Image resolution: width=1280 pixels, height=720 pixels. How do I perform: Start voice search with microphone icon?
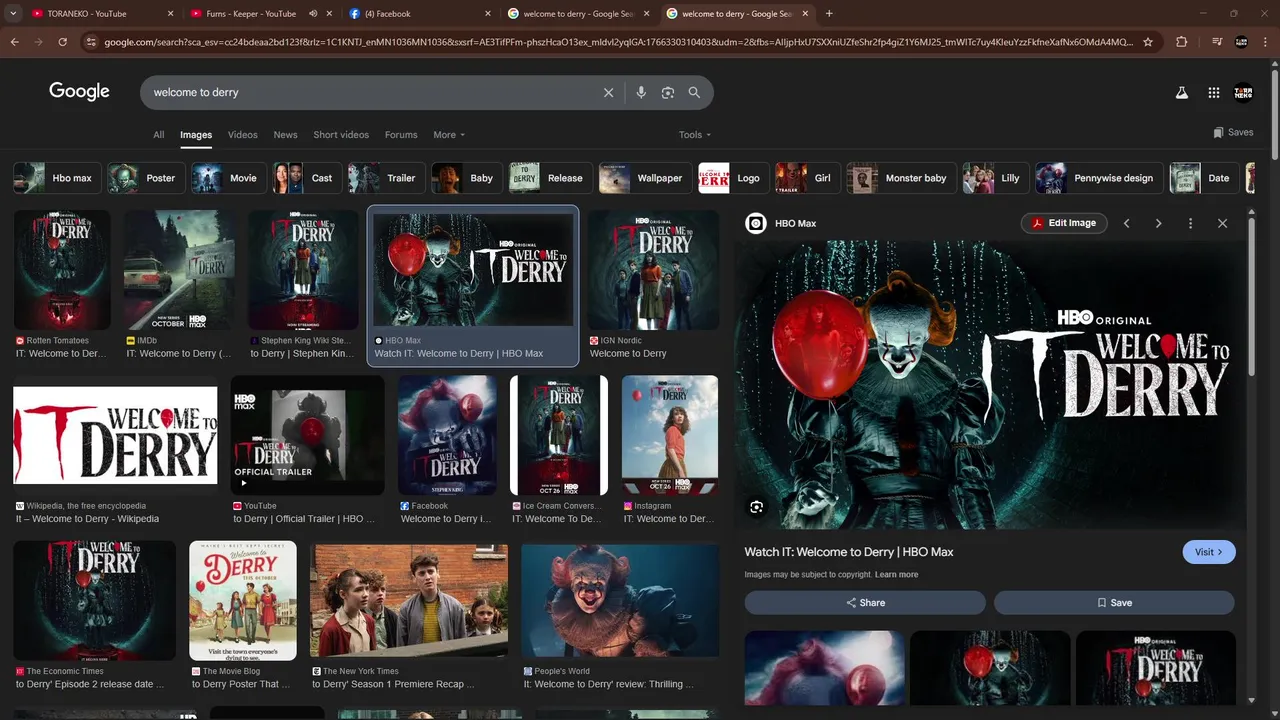(x=641, y=92)
